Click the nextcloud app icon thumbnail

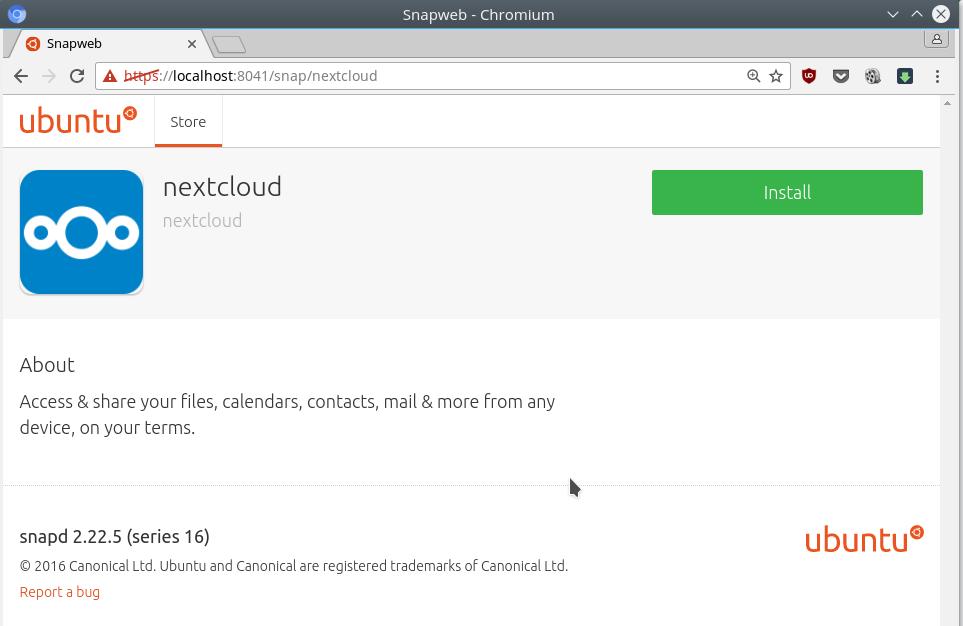[81, 232]
